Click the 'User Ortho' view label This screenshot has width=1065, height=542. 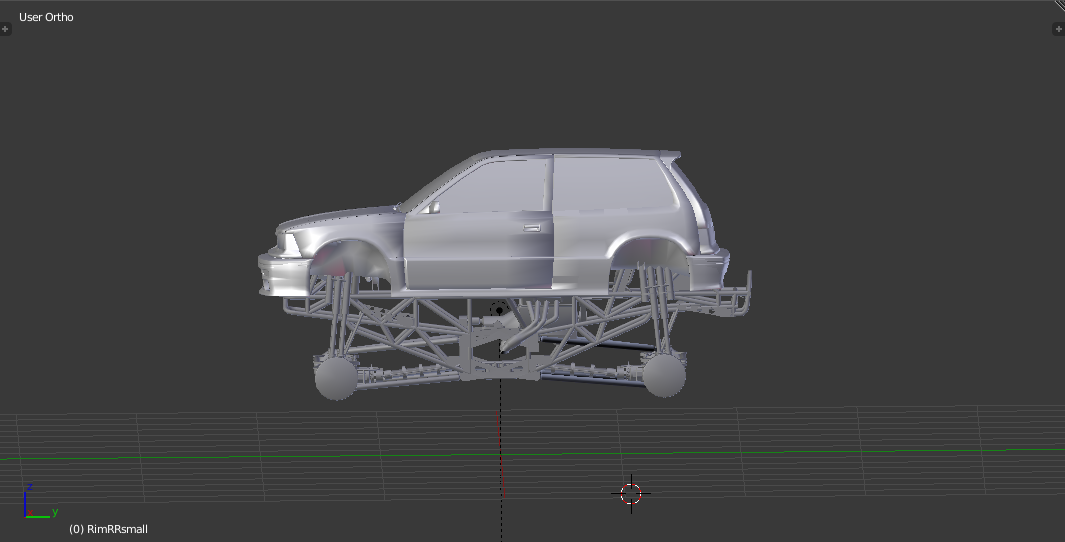coord(46,17)
